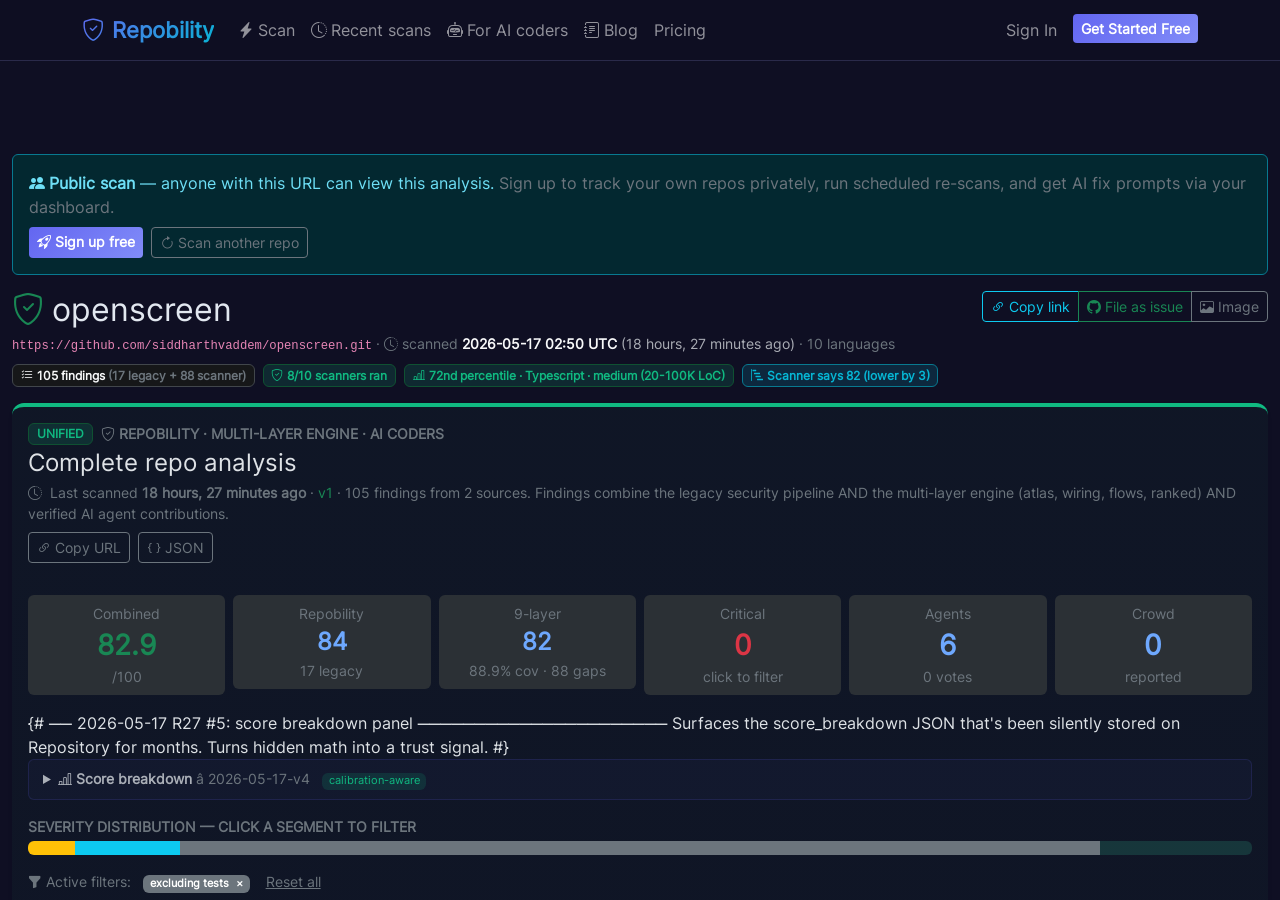Open the openscreen GitHub repository URL
The width and height of the screenshot is (1280, 900).
click(x=192, y=345)
